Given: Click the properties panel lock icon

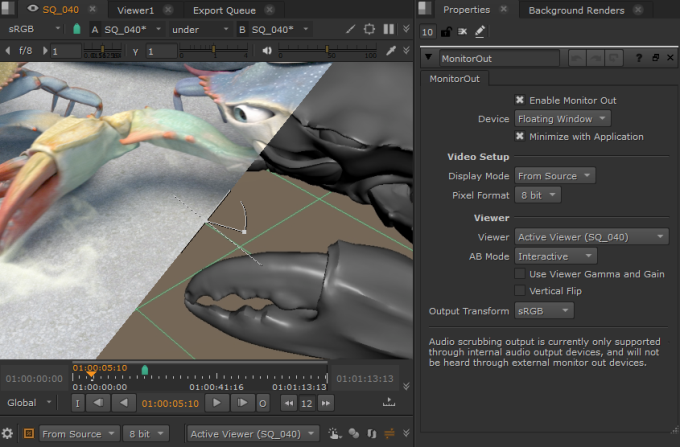Looking at the screenshot, I should click(x=446, y=33).
